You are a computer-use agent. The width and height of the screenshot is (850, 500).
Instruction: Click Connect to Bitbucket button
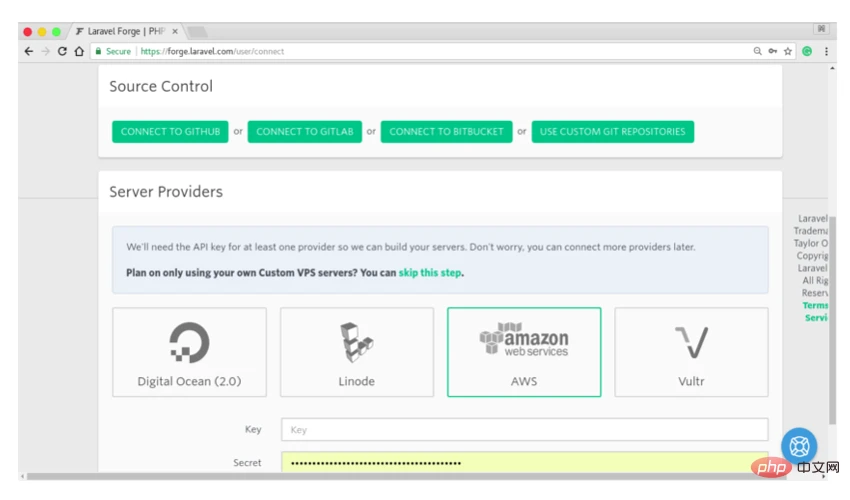click(x=446, y=131)
